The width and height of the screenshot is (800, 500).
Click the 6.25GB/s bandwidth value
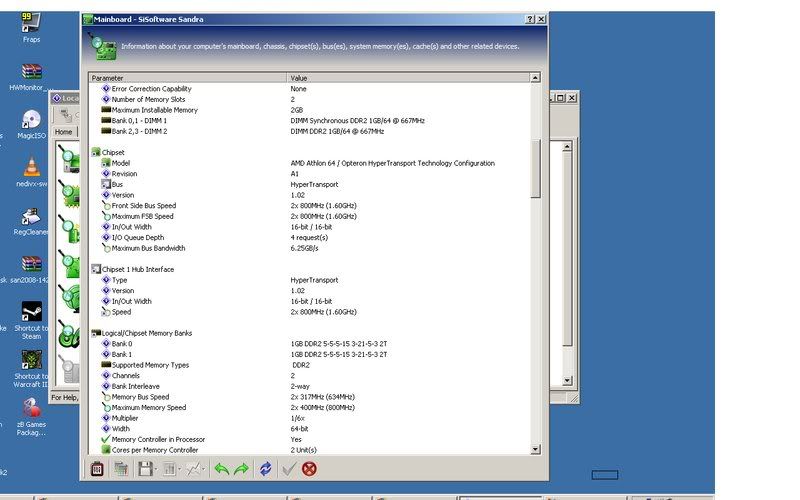click(305, 248)
